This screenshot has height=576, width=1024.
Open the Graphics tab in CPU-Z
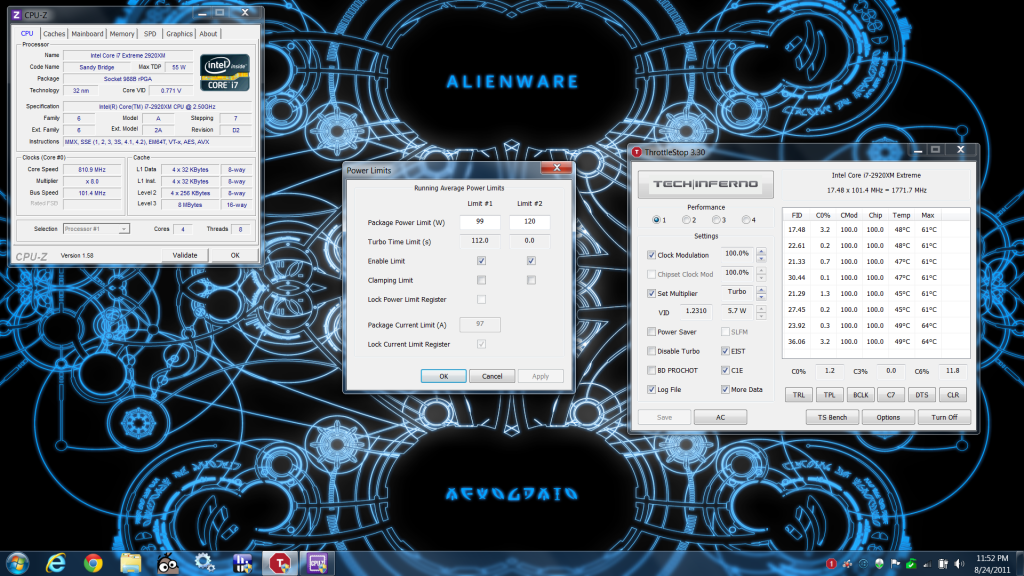coord(179,34)
